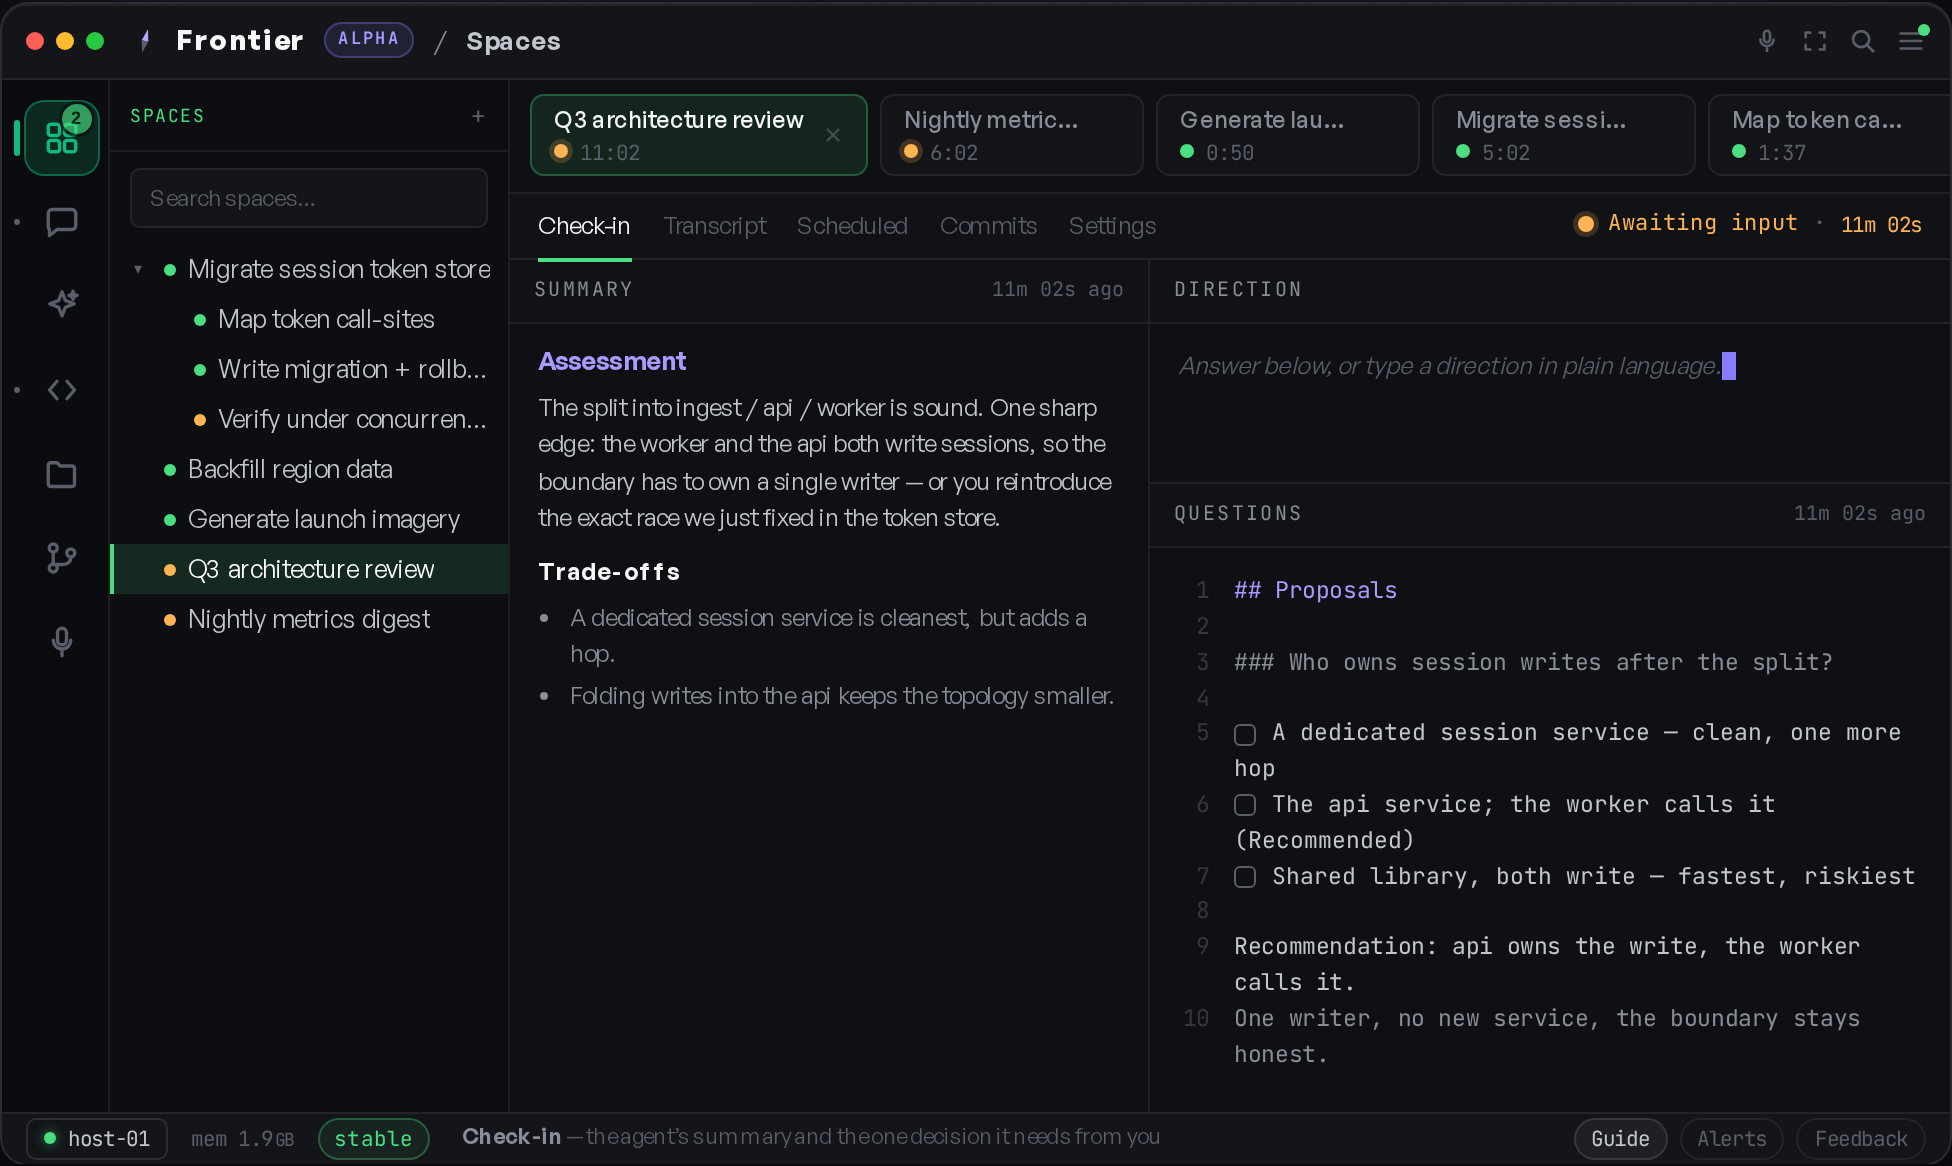The height and width of the screenshot is (1166, 1952).
Task: Click the Recommendation: api owns the write line
Action: coord(1547,964)
